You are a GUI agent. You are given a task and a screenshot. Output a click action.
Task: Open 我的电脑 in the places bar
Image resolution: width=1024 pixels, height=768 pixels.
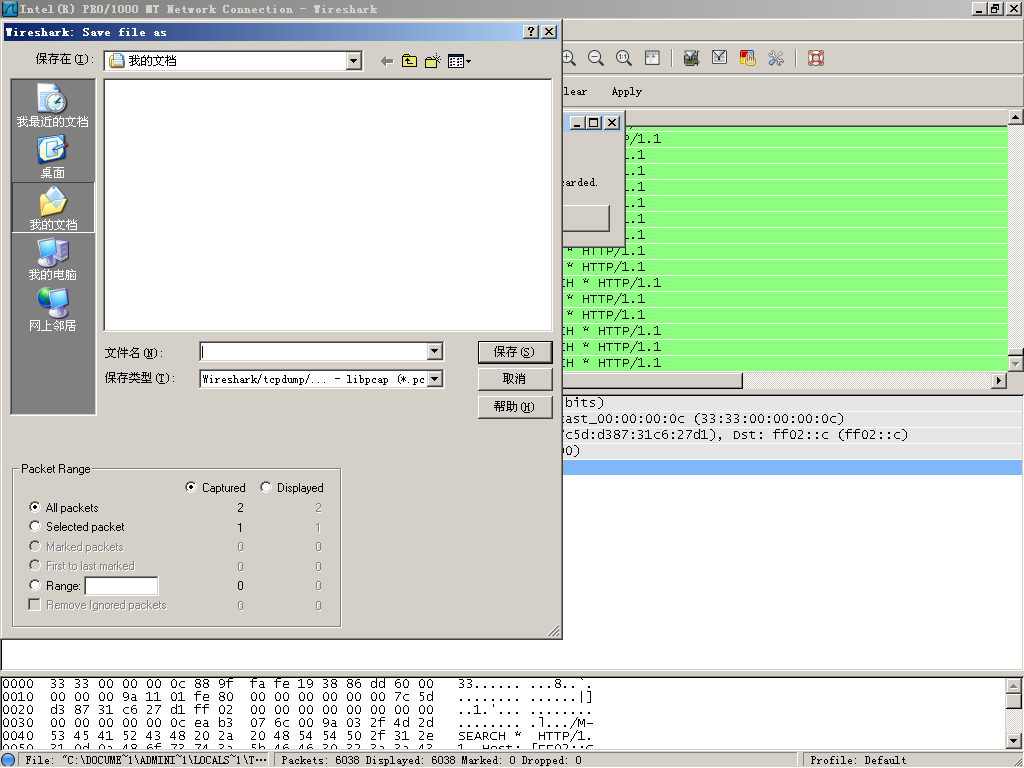point(53,259)
